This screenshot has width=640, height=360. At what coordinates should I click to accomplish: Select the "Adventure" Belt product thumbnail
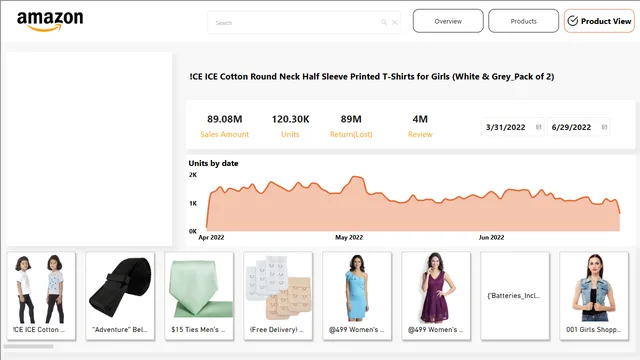(120, 296)
